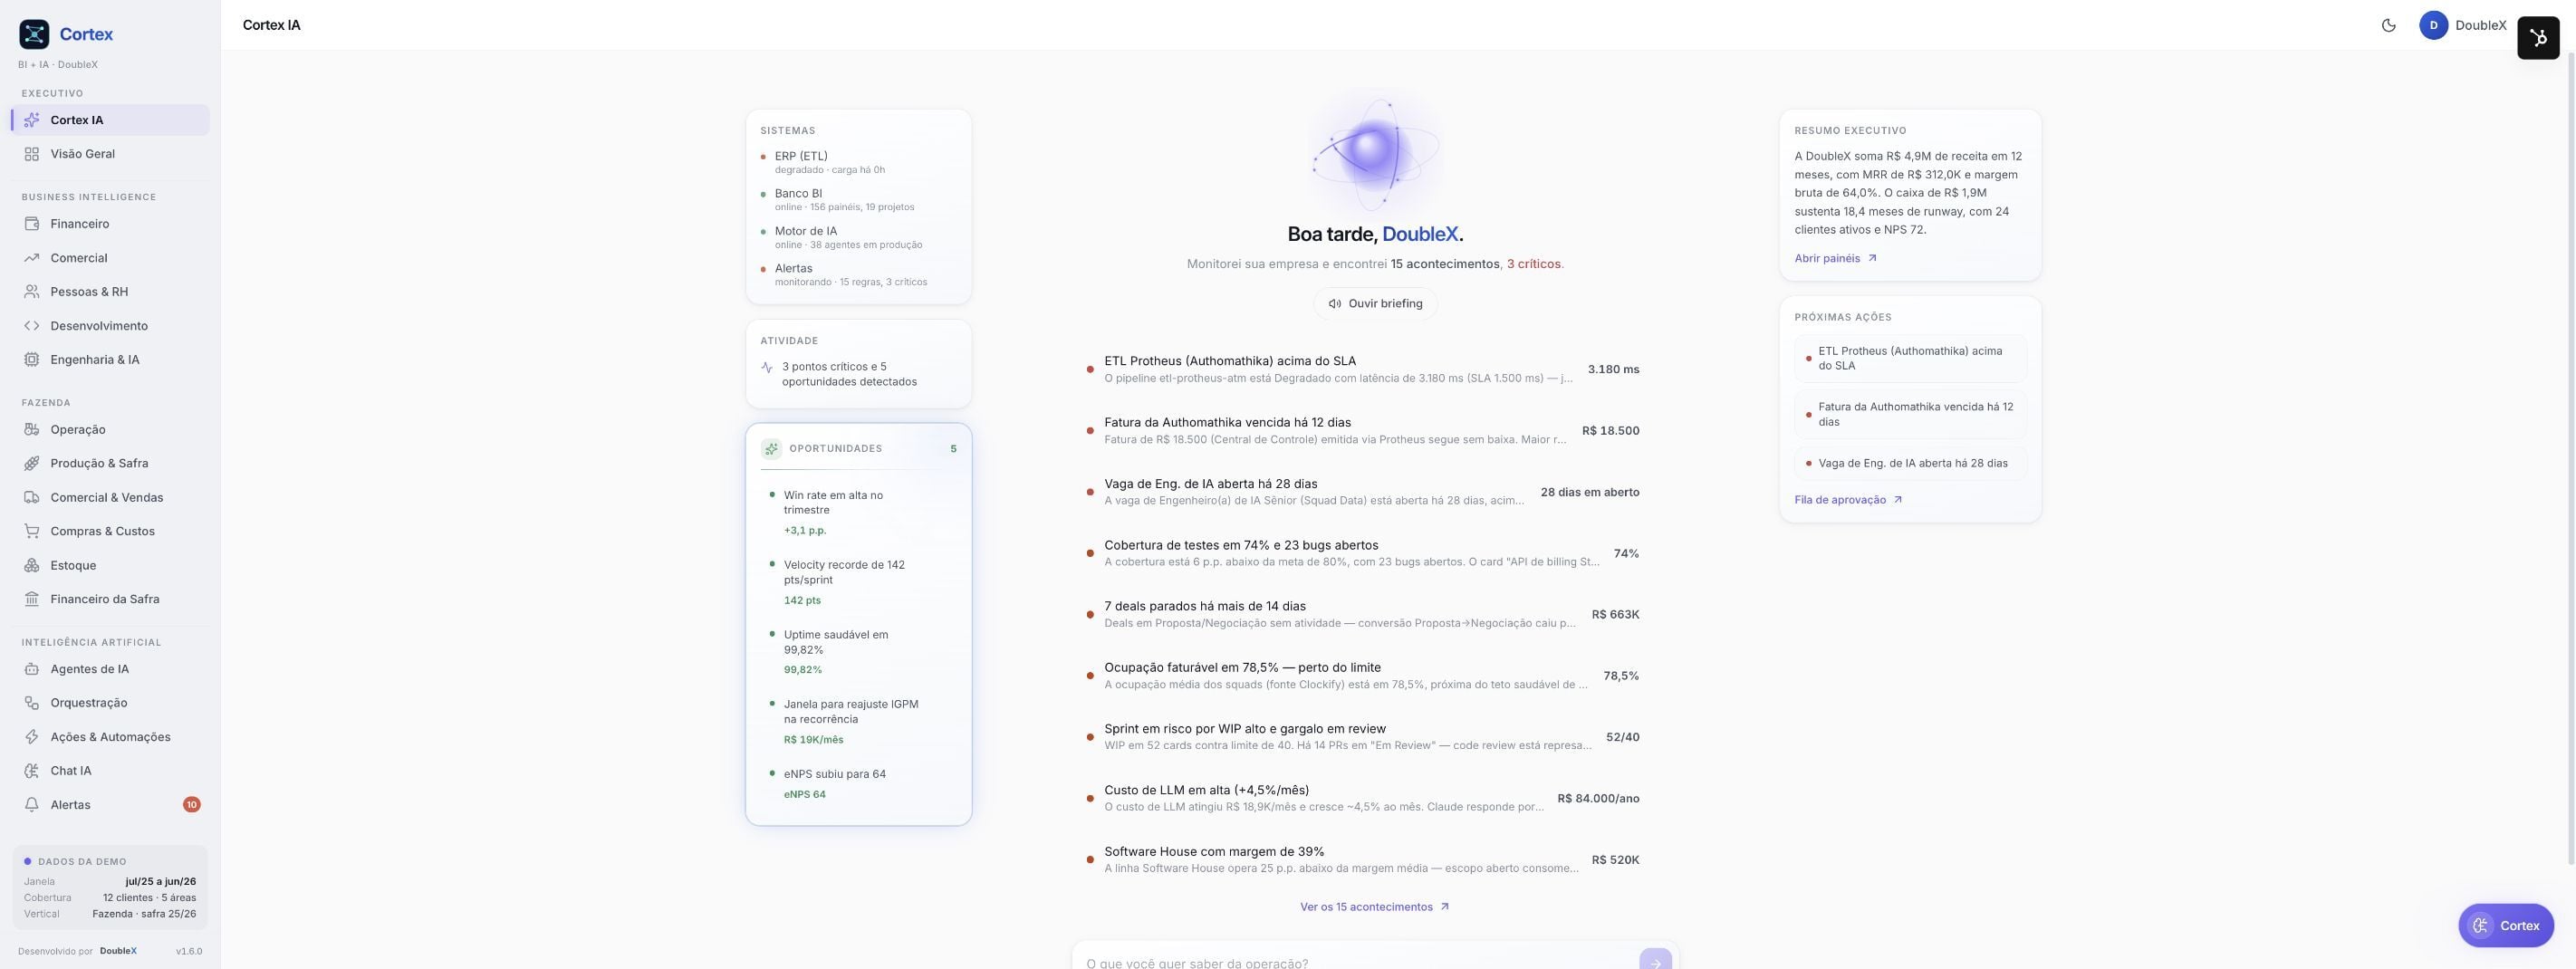Click eNPS subiu para 64 opportunity
Image resolution: width=2576 pixels, height=969 pixels.
click(x=858, y=785)
